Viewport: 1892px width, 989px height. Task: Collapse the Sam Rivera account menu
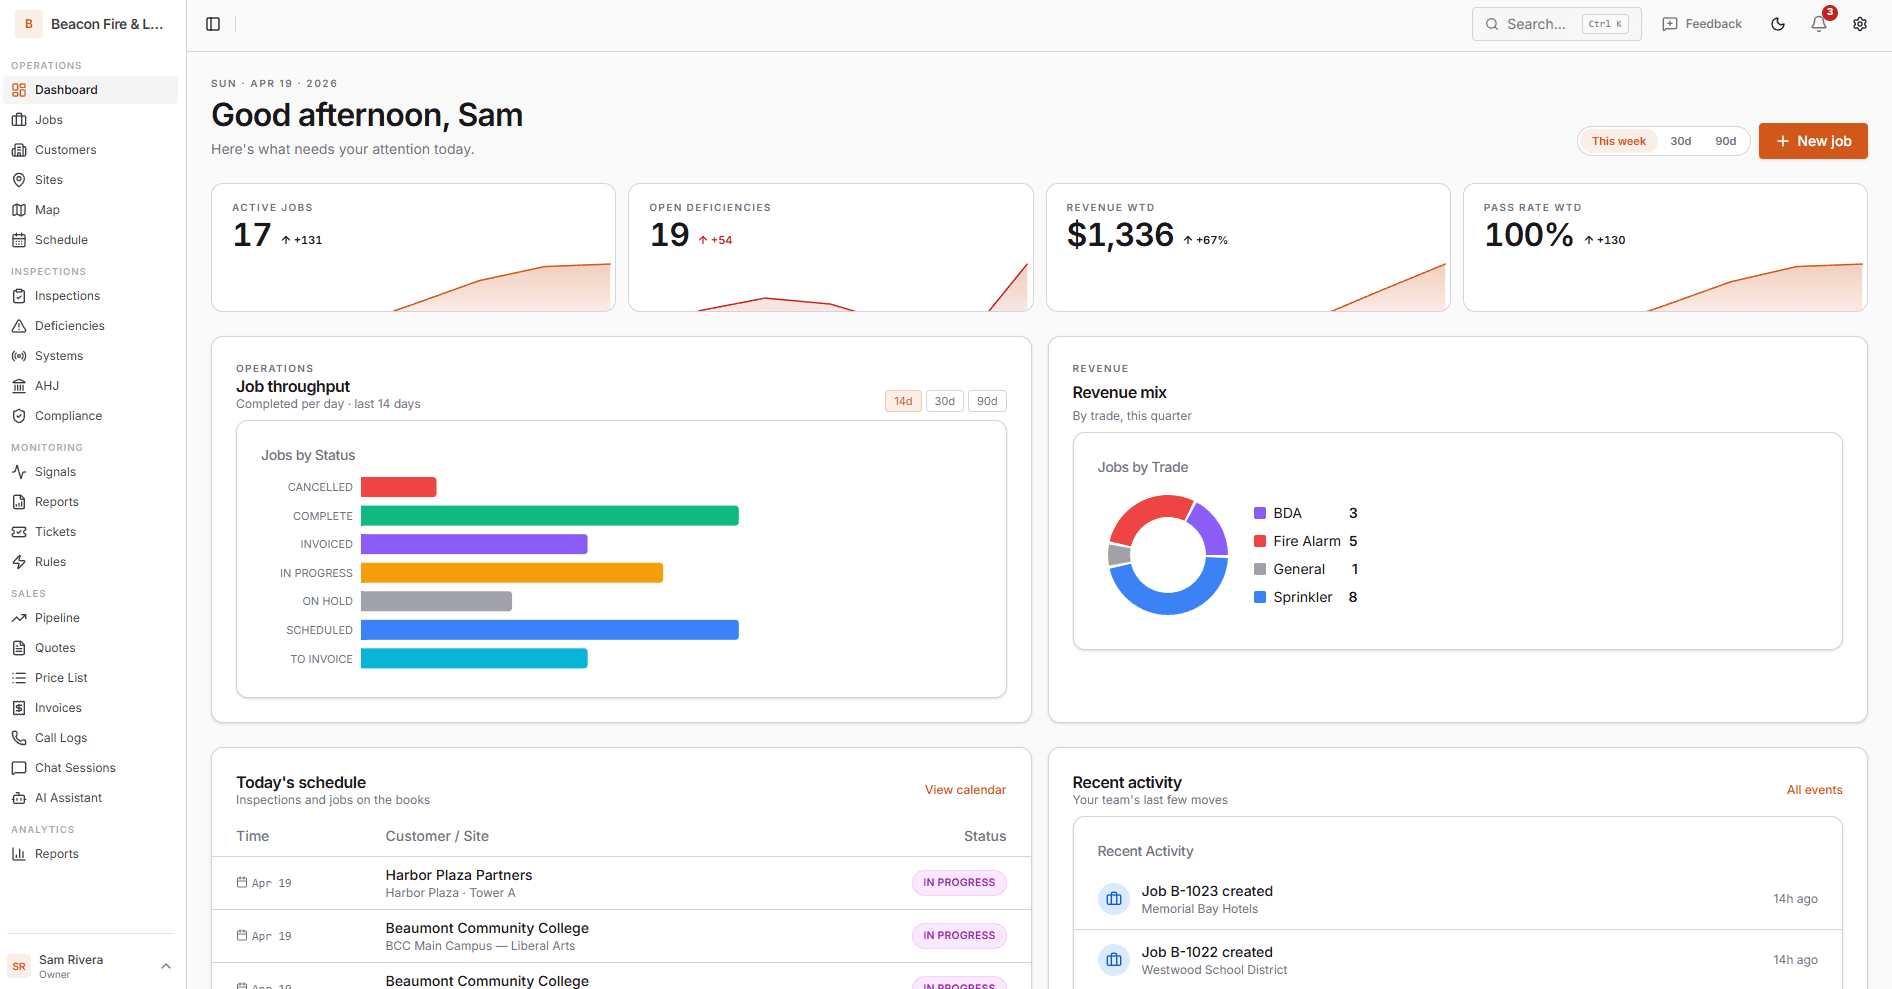pos(166,965)
